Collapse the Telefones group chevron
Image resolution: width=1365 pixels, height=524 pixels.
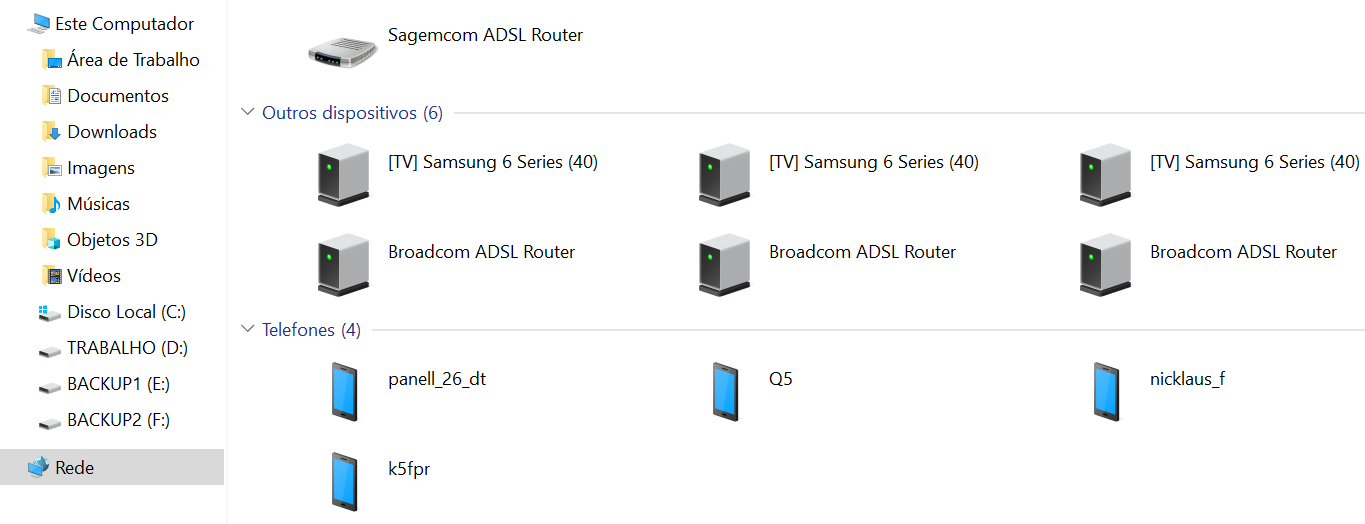[x=248, y=329]
